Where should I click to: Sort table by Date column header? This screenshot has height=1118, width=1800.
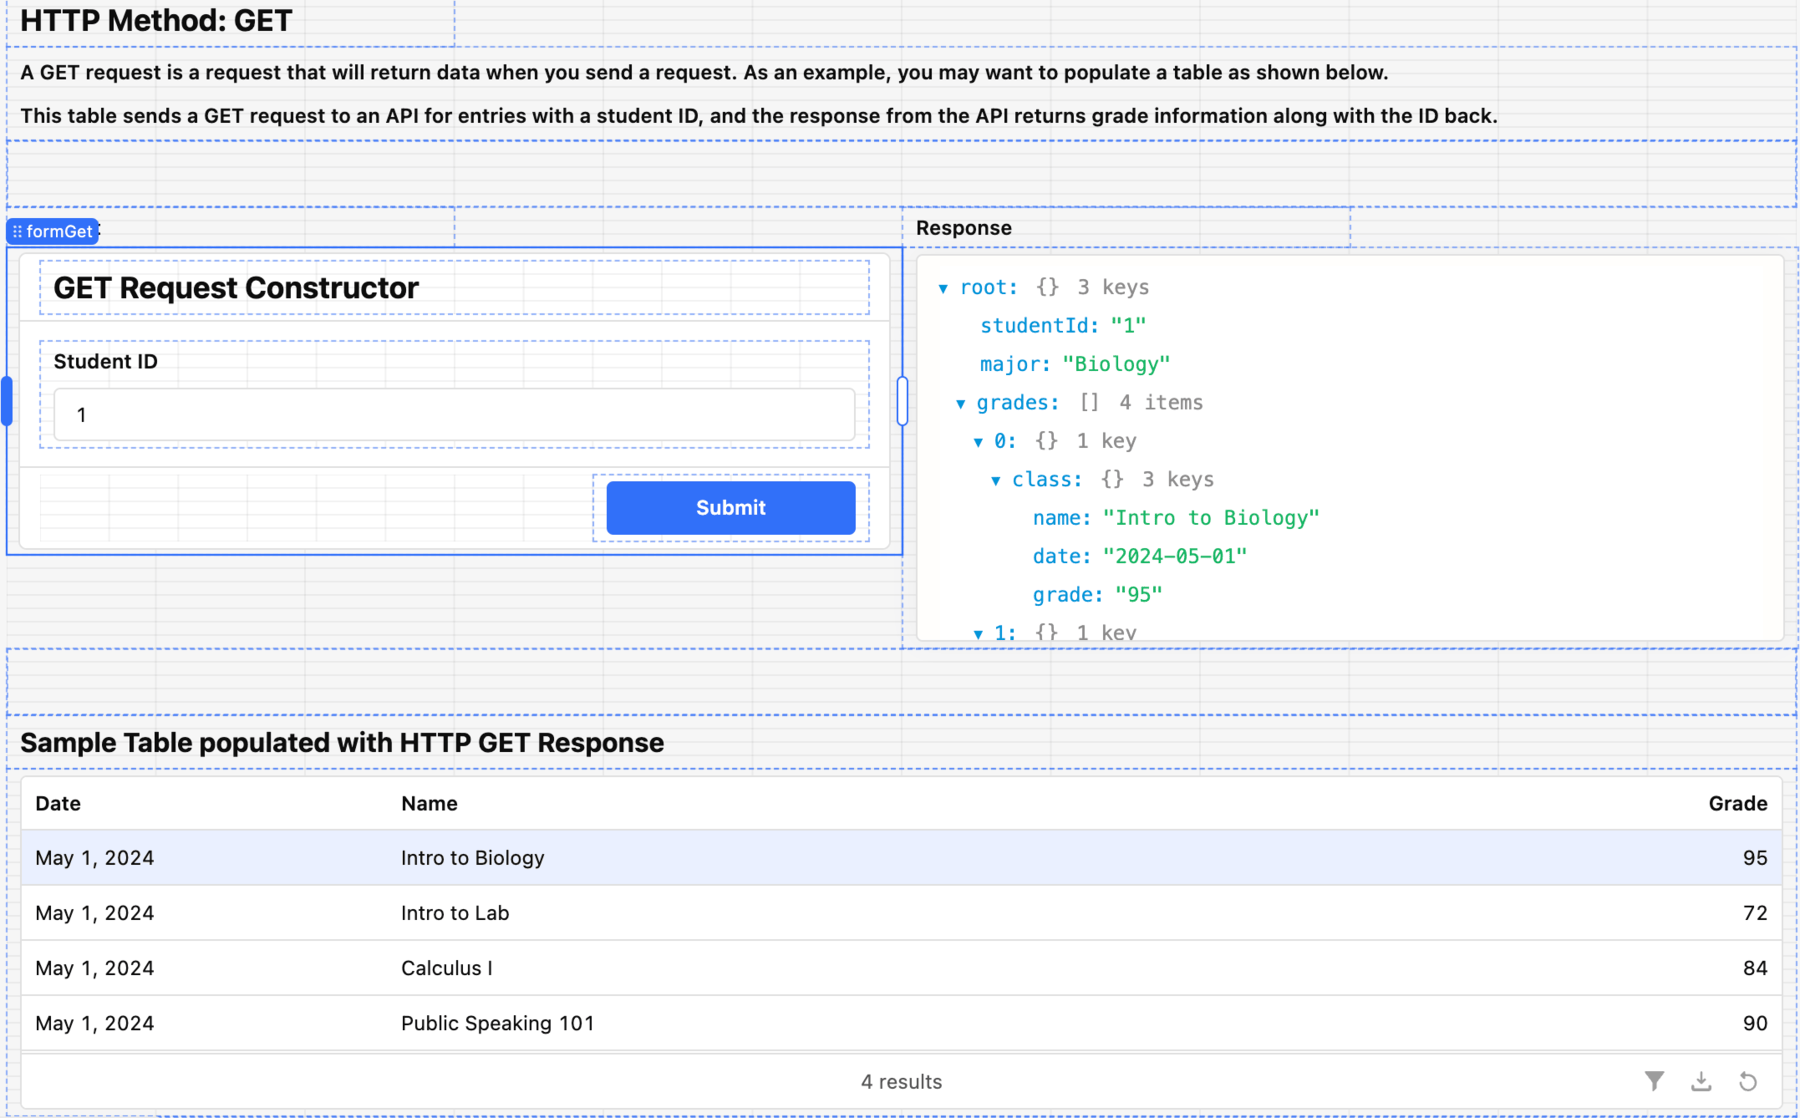tap(58, 803)
